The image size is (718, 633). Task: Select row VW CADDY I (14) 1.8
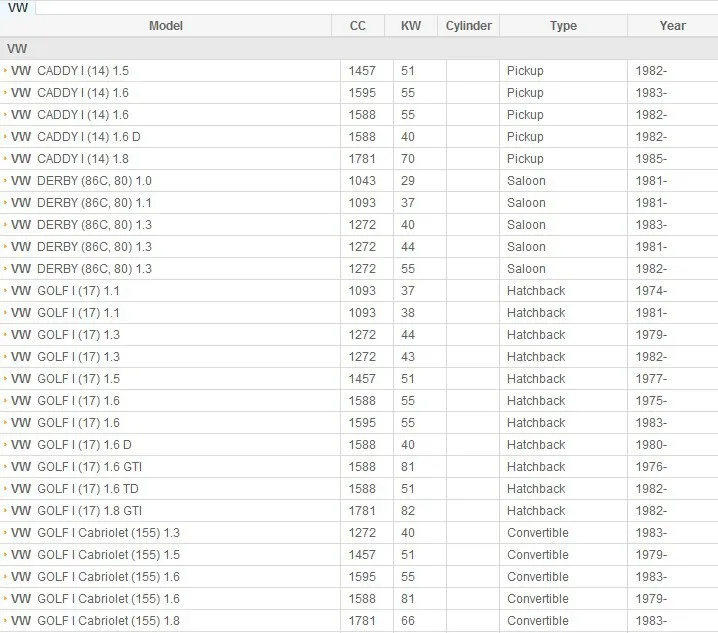[359, 159]
